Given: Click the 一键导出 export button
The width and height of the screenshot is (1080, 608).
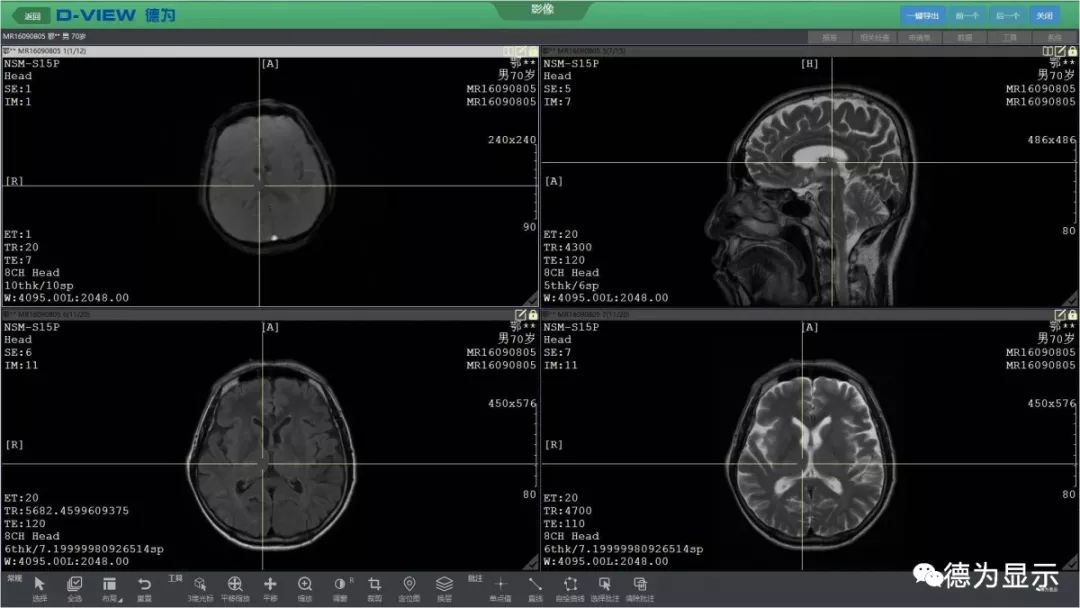Looking at the screenshot, I should (921, 16).
